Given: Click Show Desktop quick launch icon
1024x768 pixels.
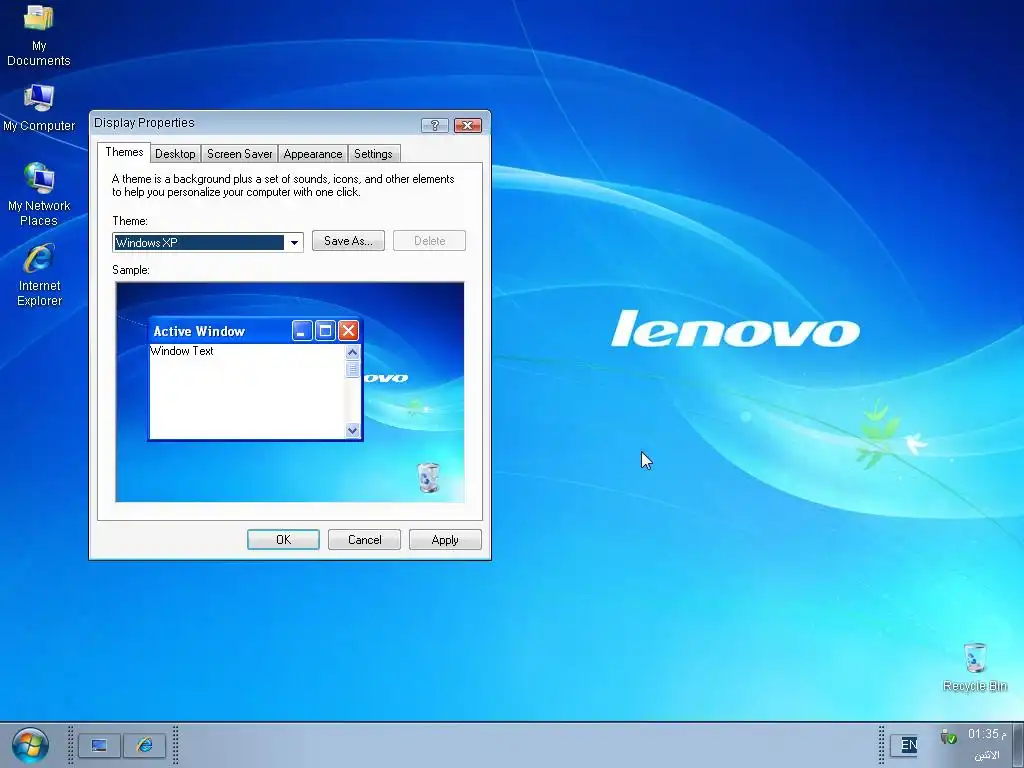Looking at the screenshot, I should click(x=99, y=745).
